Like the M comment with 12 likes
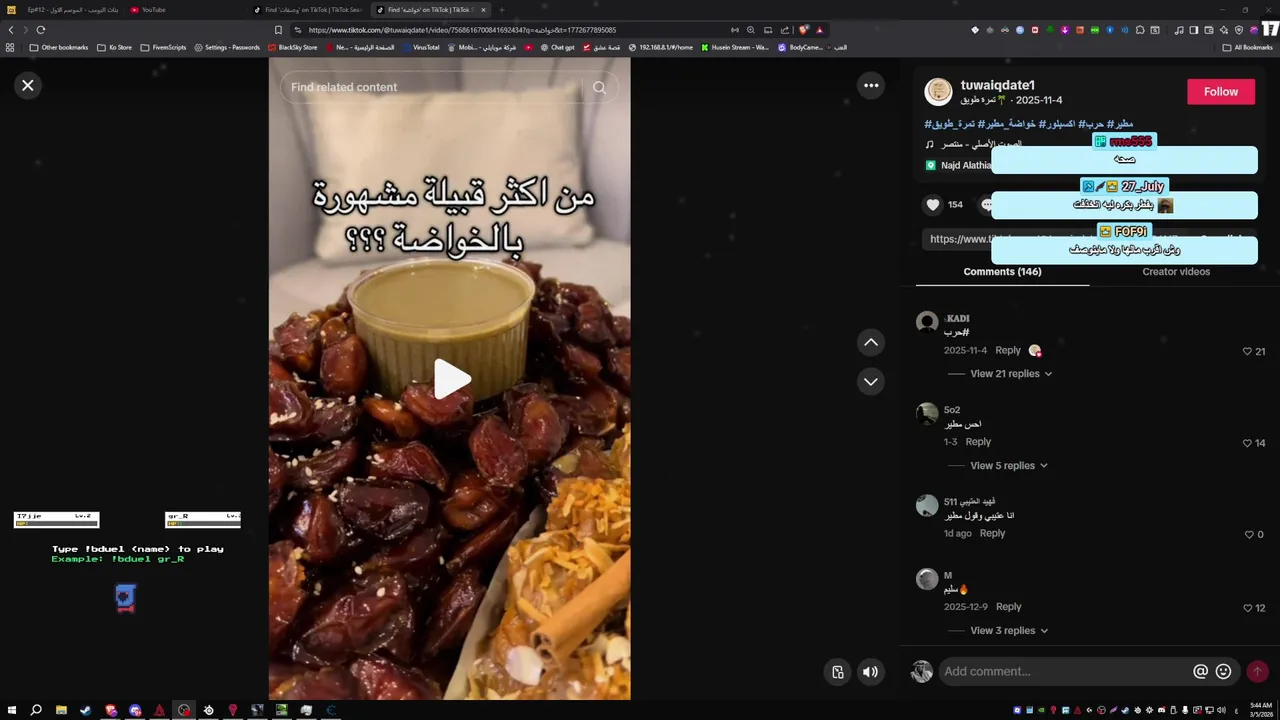 tap(1247, 608)
